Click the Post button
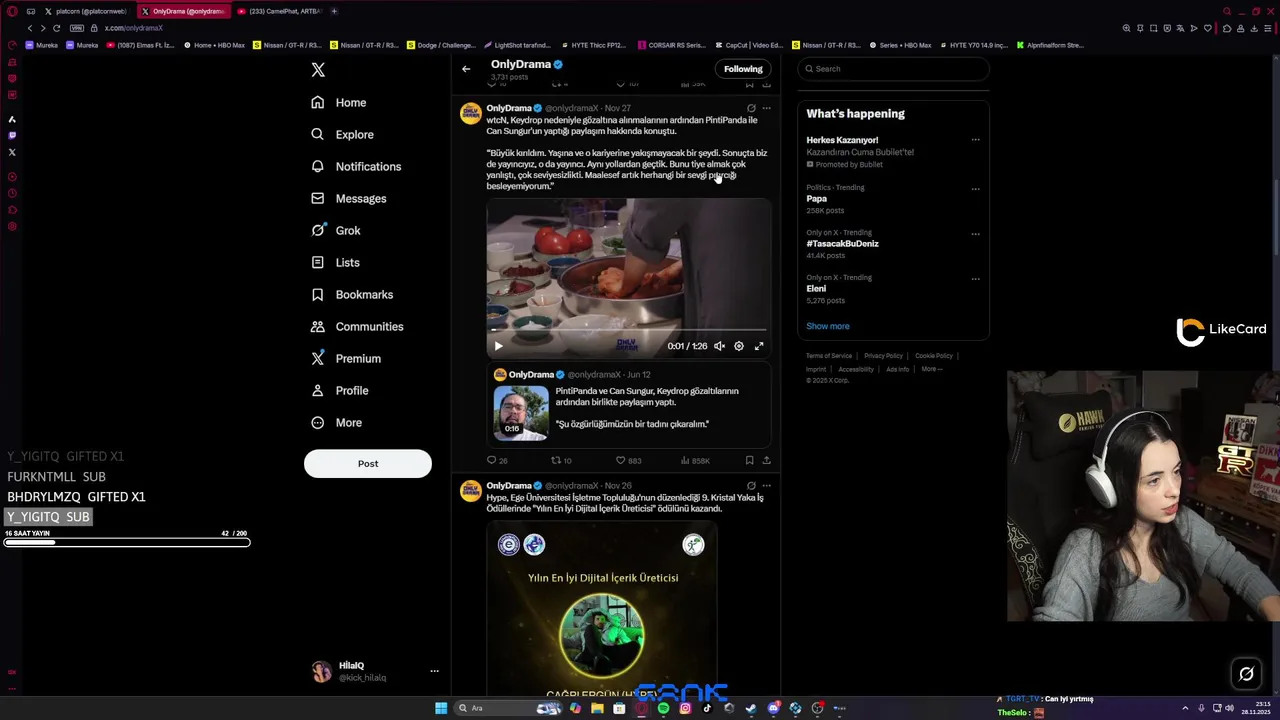This screenshot has height=720, width=1280. coord(368,463)
